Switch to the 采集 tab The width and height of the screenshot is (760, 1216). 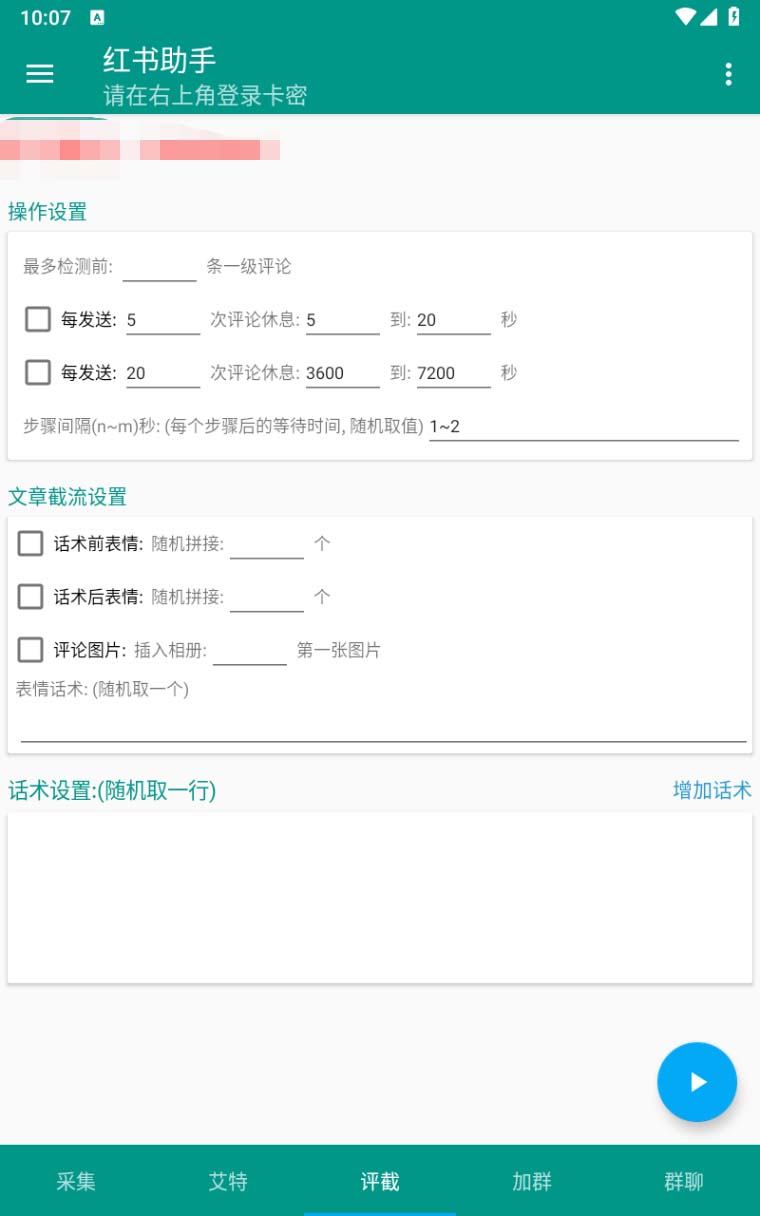tap(76, 1182)
